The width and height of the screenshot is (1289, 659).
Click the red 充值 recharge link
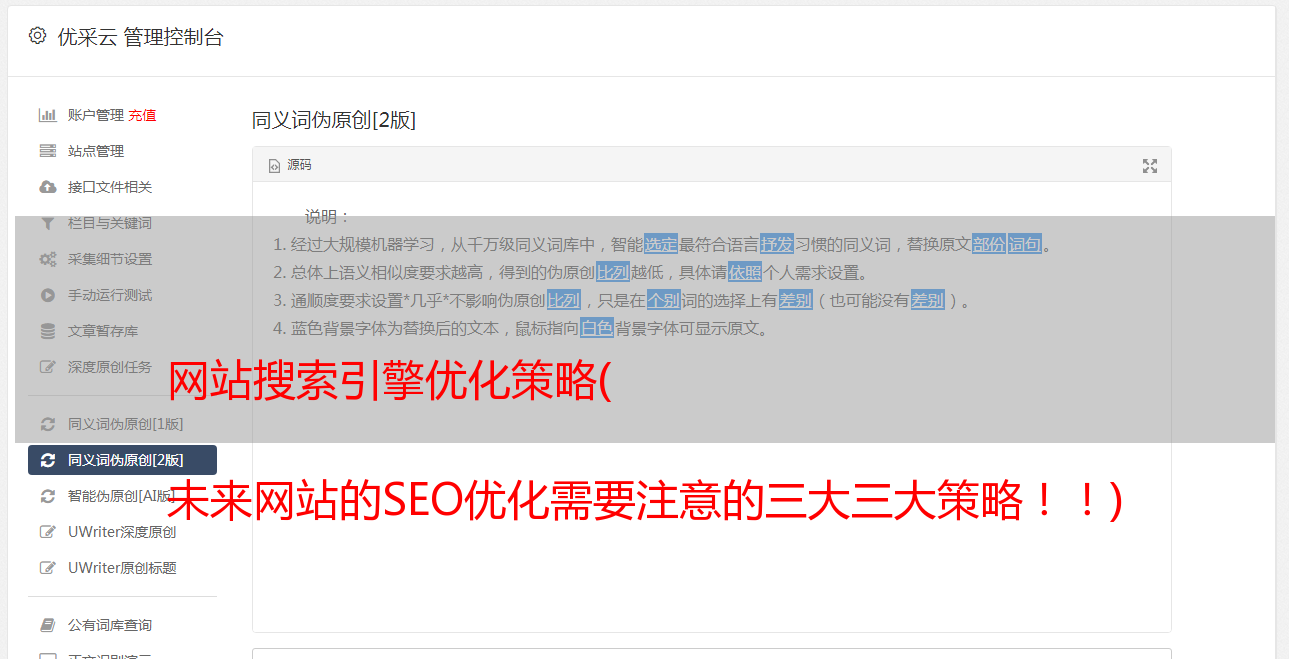coord(142,115)
